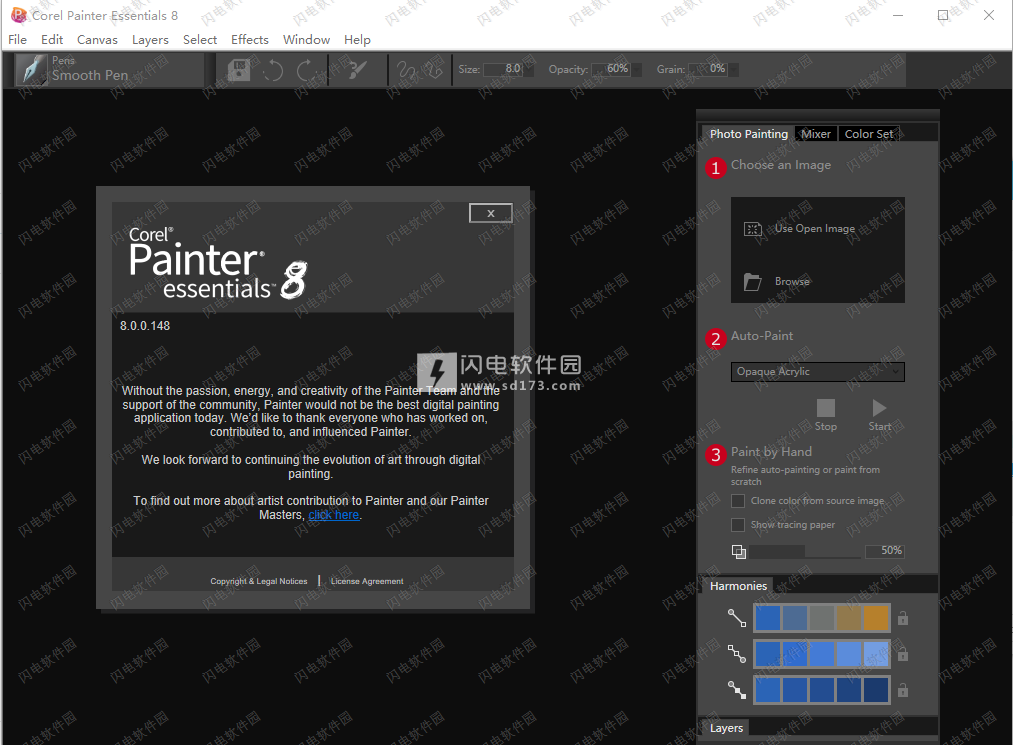Image resolution: width=1013 pixels, height=745 pixels.
Task: Switch to the Mixer tab
Action: click(816, 134)
